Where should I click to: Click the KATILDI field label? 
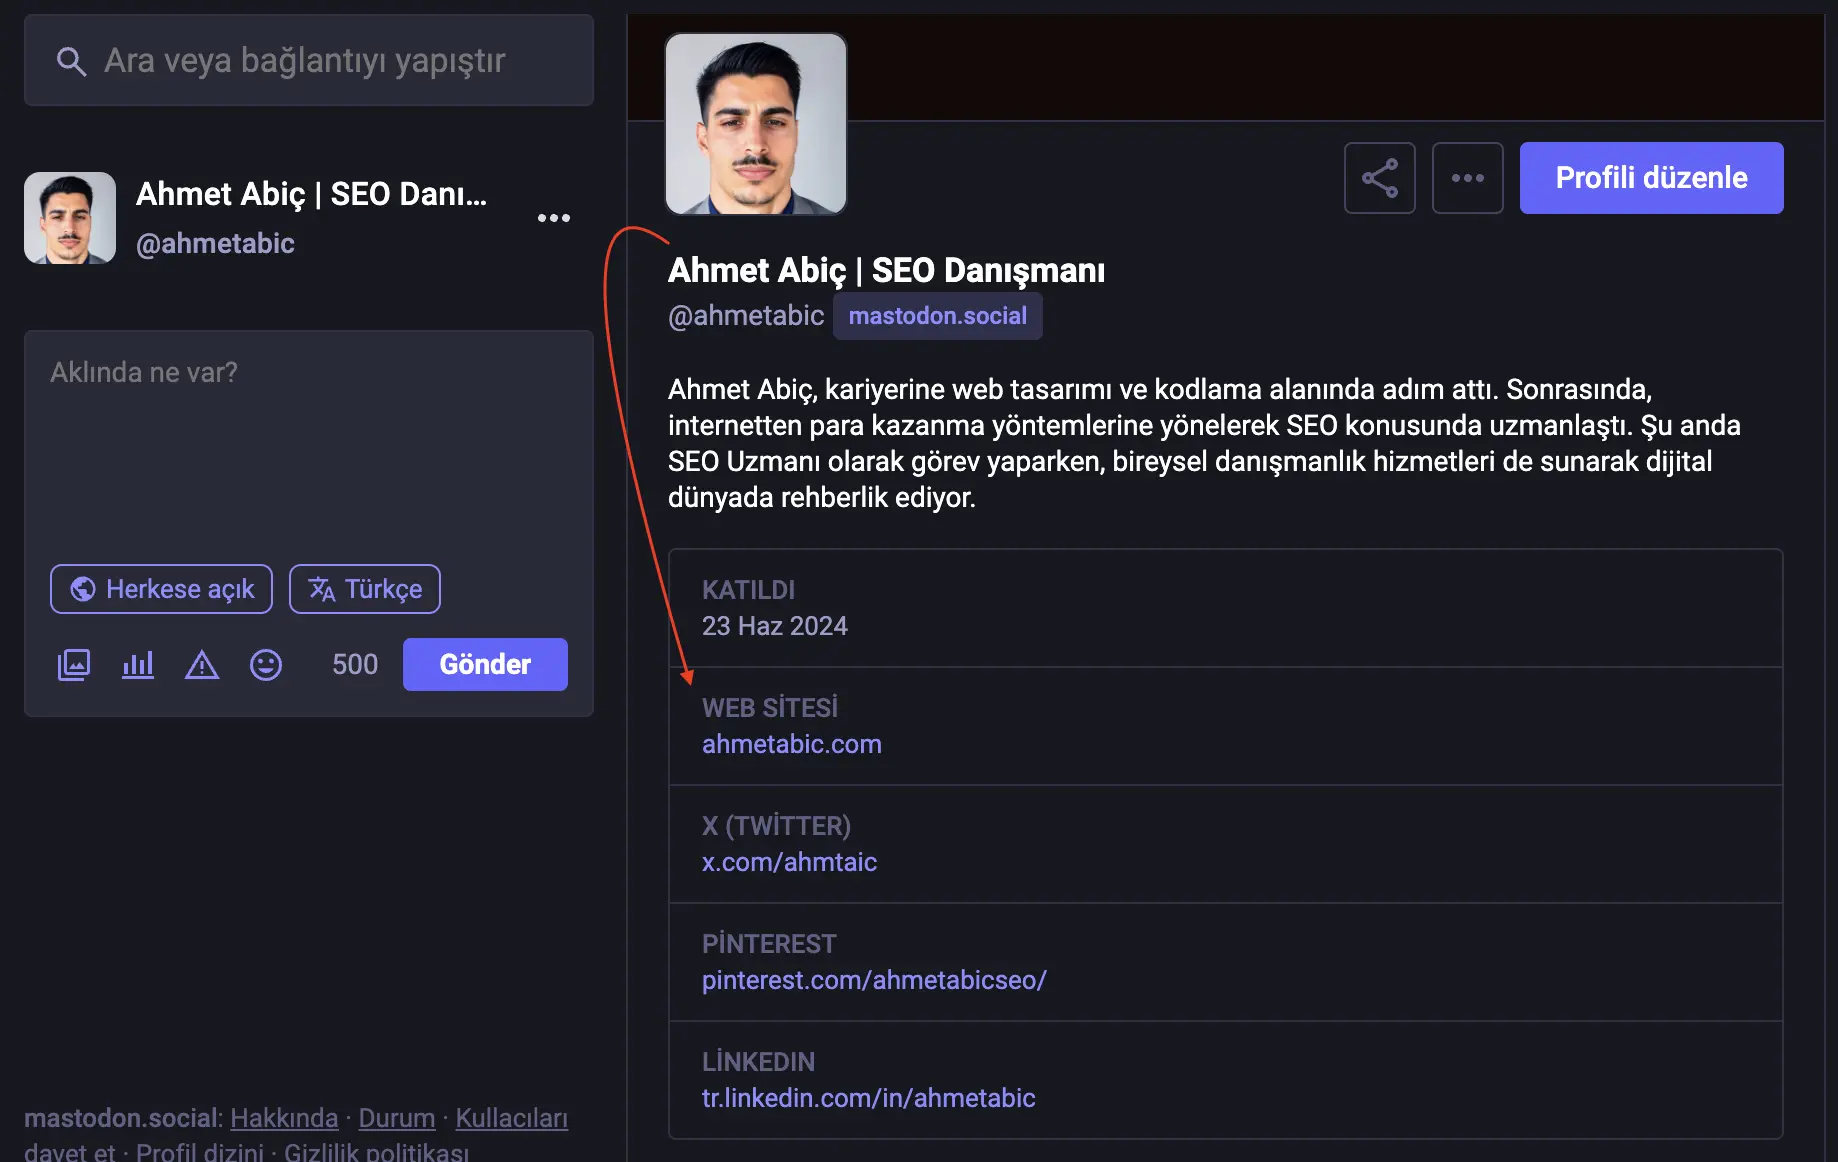[748, 590]
